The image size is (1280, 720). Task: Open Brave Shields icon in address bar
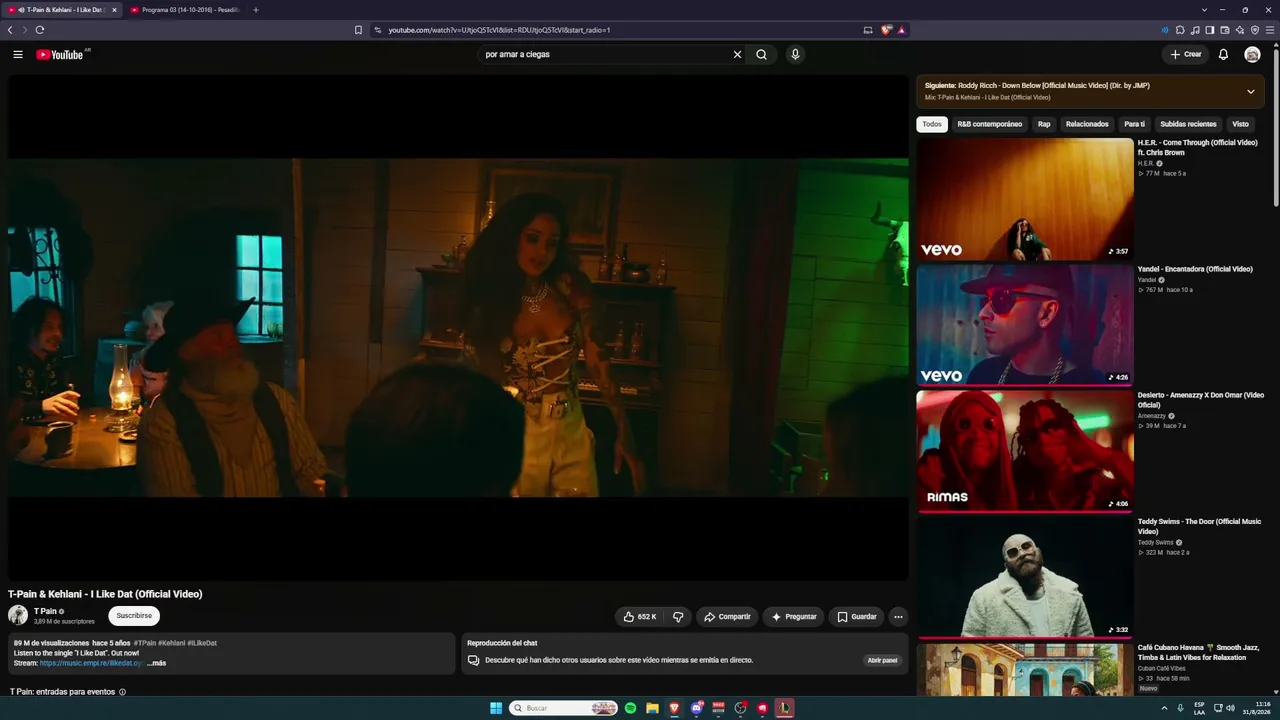tap(886, 30)
